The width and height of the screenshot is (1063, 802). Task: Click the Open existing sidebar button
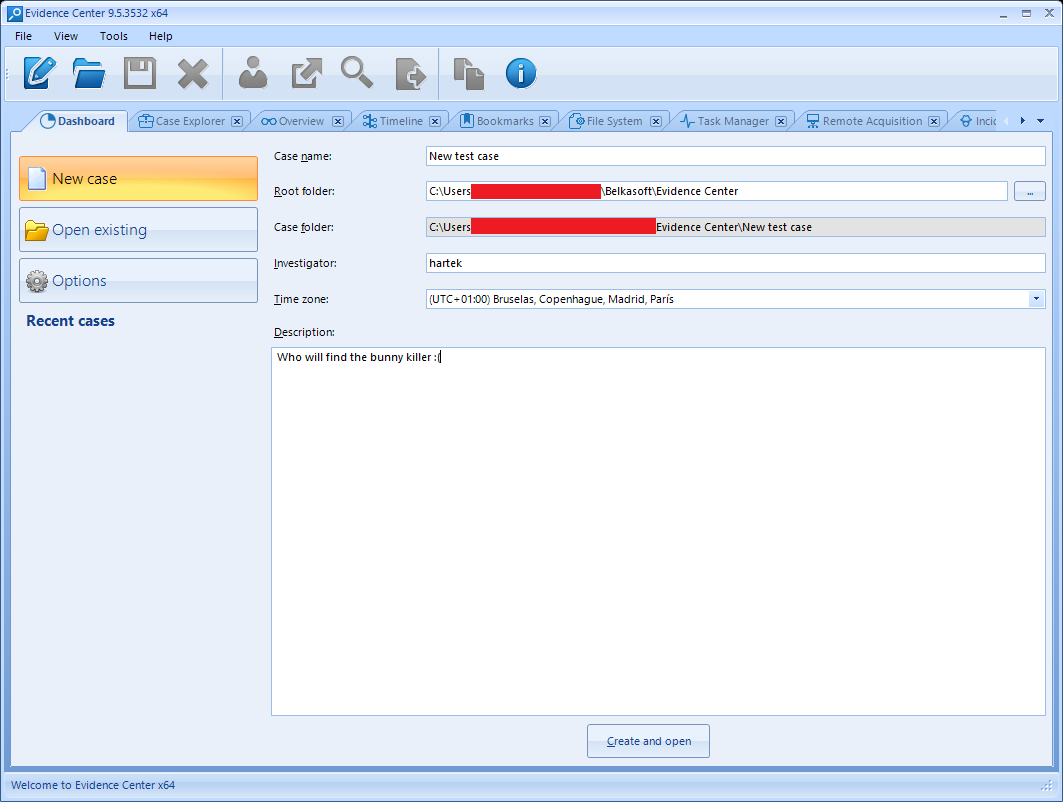click(x=138, y=230)
